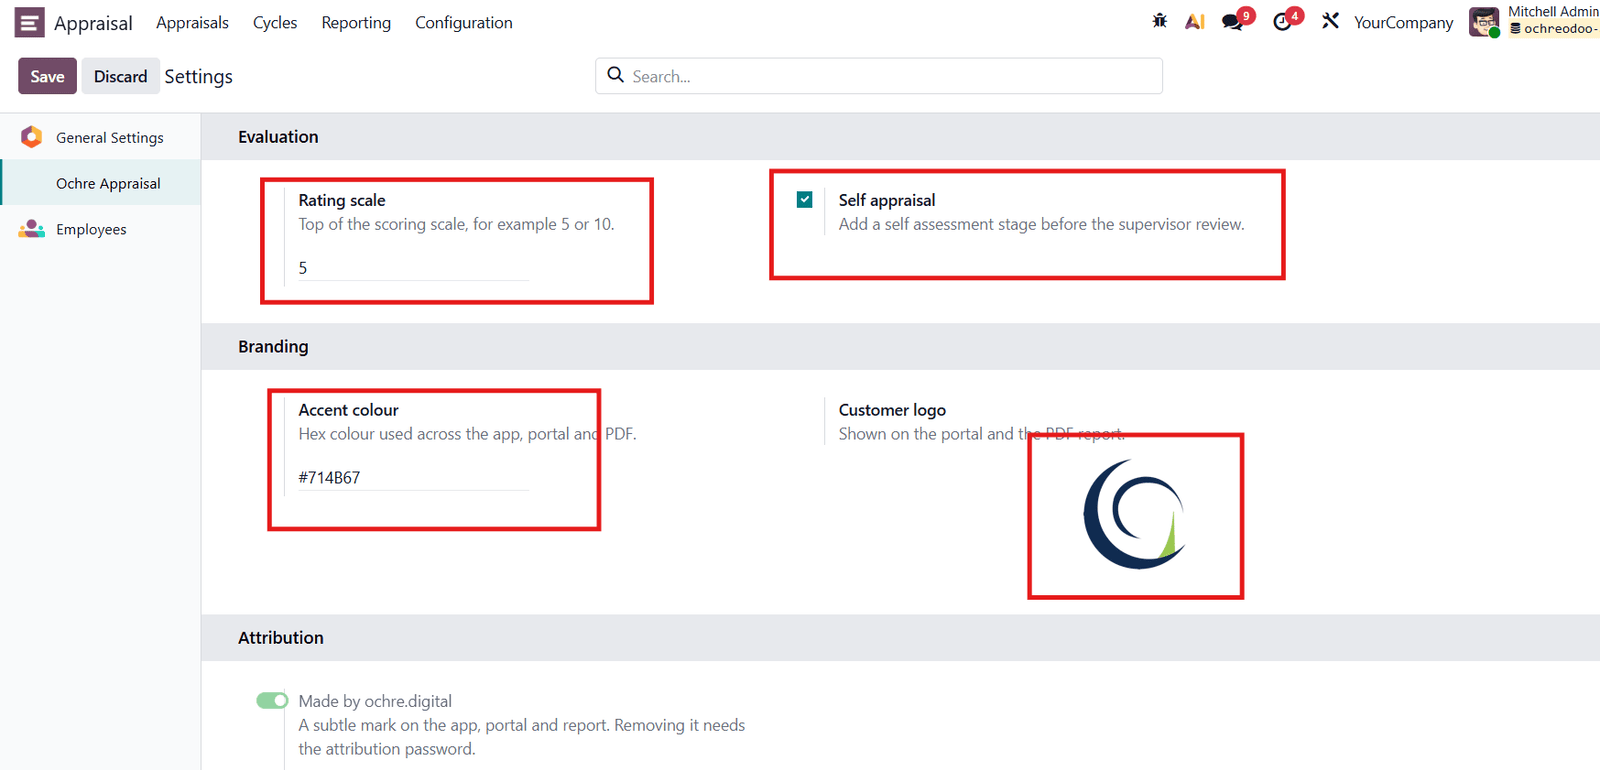Click the Save button
Viewport: 1600px width, 770px height.
pos(47,76)
